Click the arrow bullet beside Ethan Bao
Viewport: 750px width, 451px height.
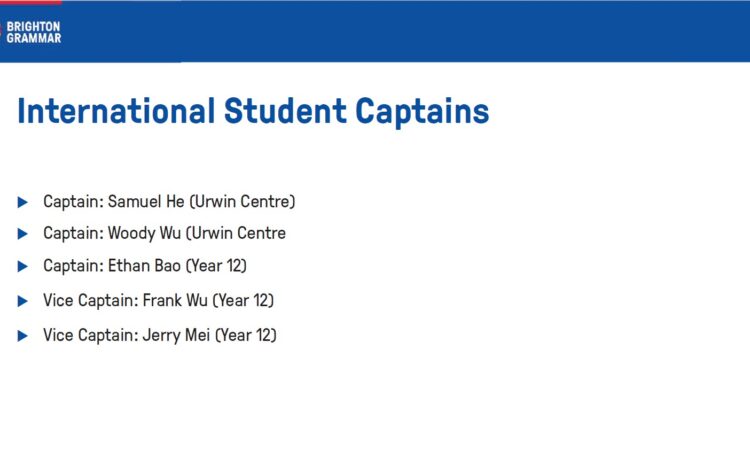pyautogui.click(x=22, y=266)
